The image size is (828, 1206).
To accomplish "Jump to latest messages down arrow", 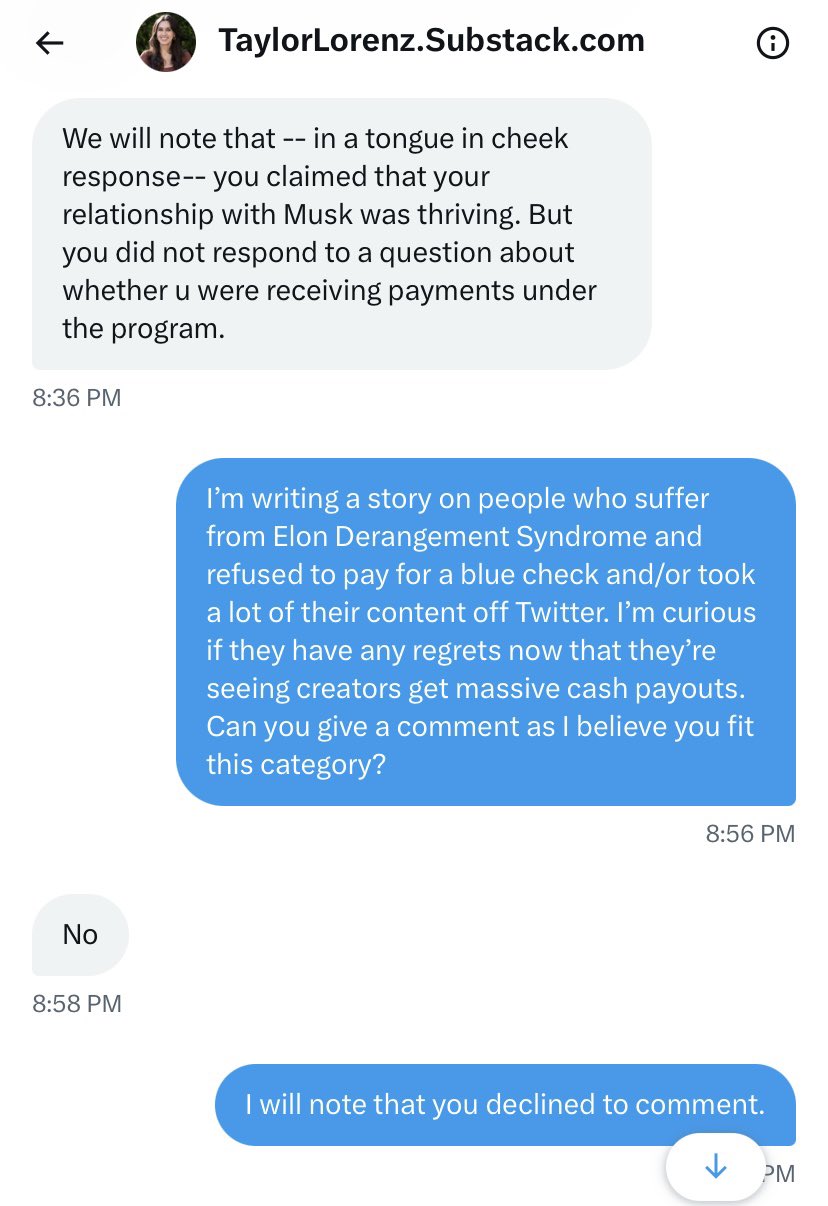I will coord(715,1166).
